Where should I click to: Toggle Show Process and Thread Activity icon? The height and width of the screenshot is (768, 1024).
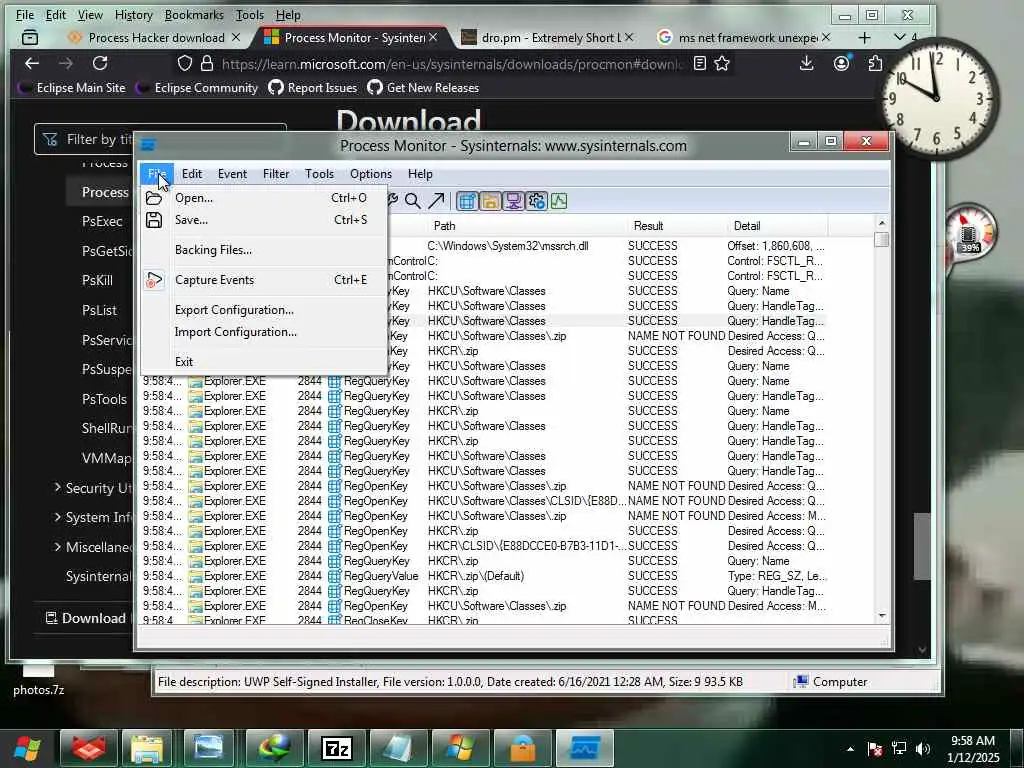[x=536, y=201]
